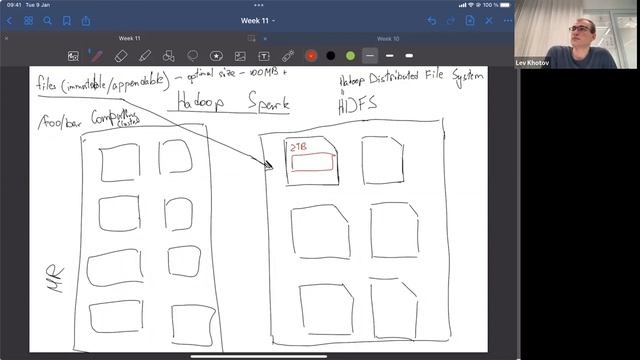Redo the undone stroke
This screenshot has height=360, width=640.
click(x=451, y=20)
